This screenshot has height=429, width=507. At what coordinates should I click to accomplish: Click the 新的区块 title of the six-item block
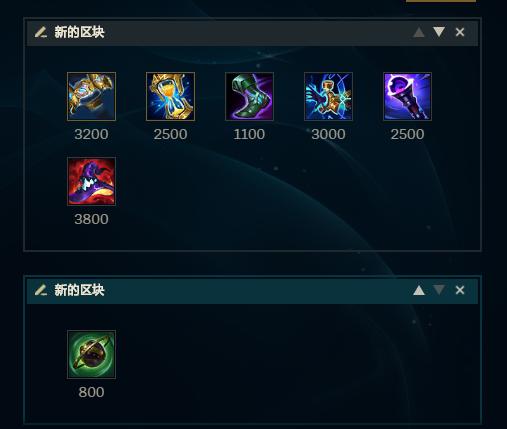pyautogui.click(x=79, y=32)
